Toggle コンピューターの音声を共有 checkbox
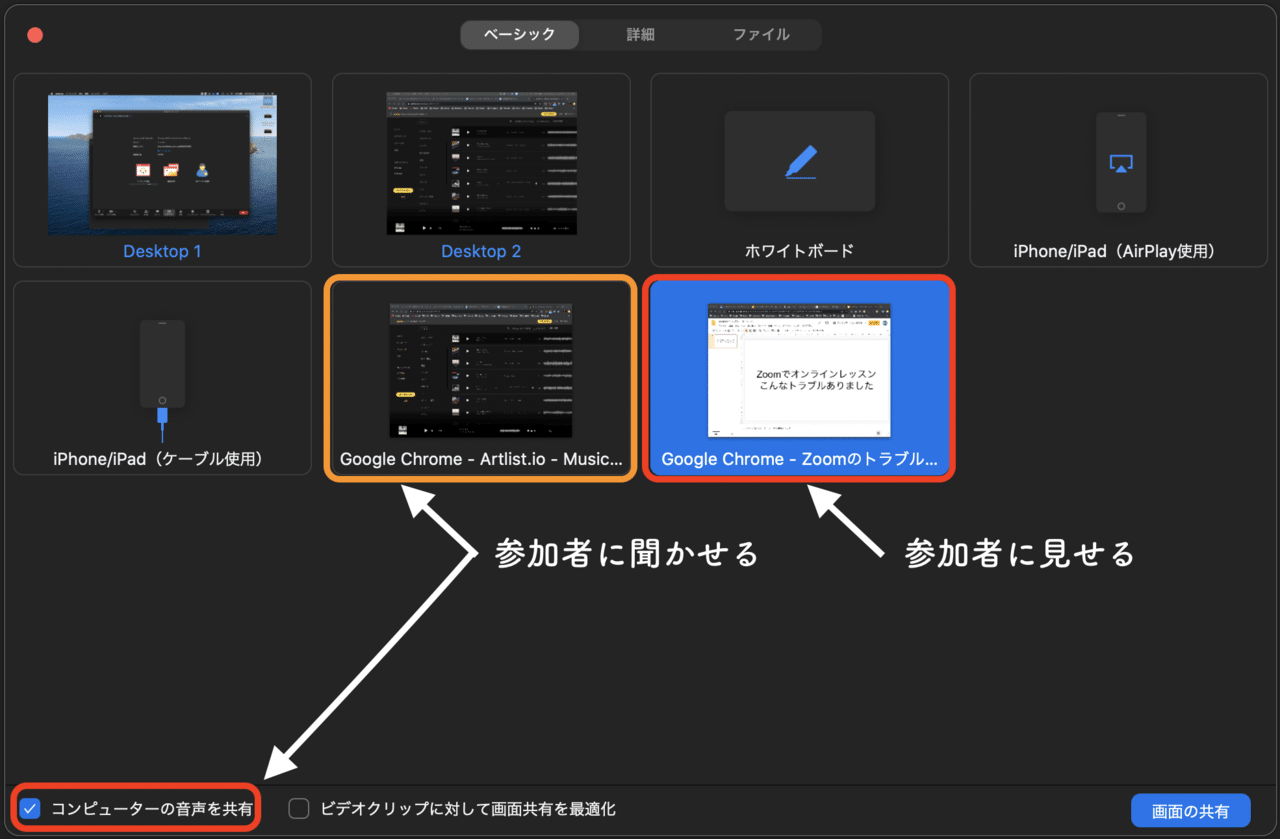The image size is (1280, 839). point(30,809)
